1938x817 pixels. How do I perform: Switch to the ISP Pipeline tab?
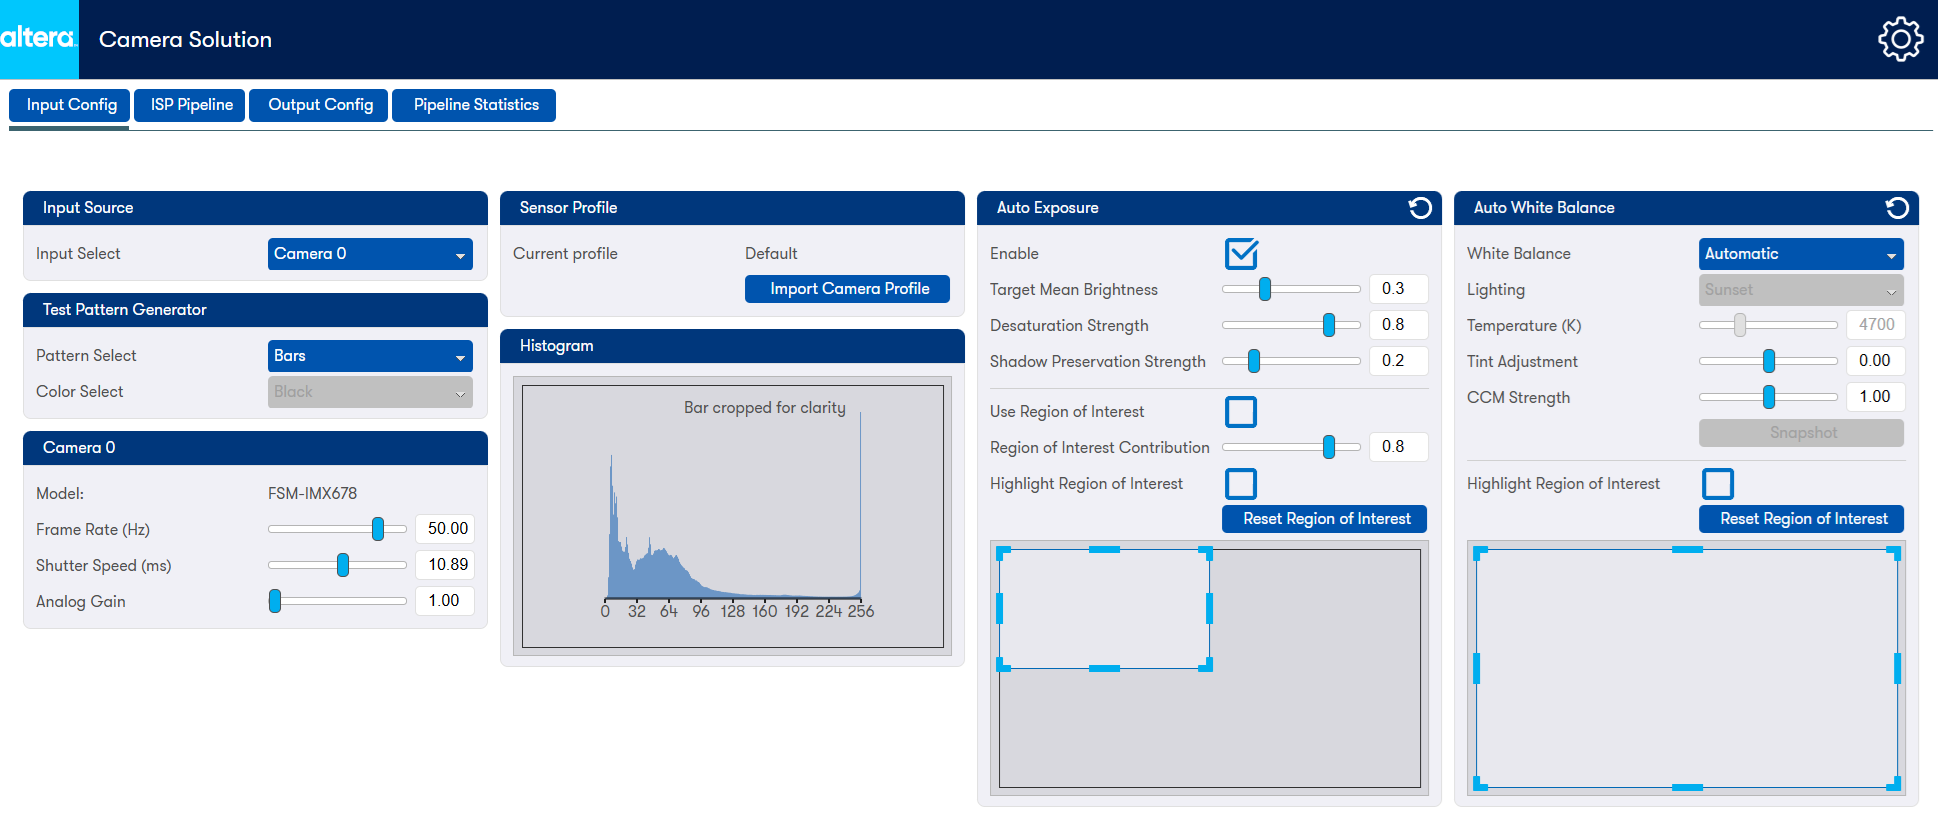point(191,105)
